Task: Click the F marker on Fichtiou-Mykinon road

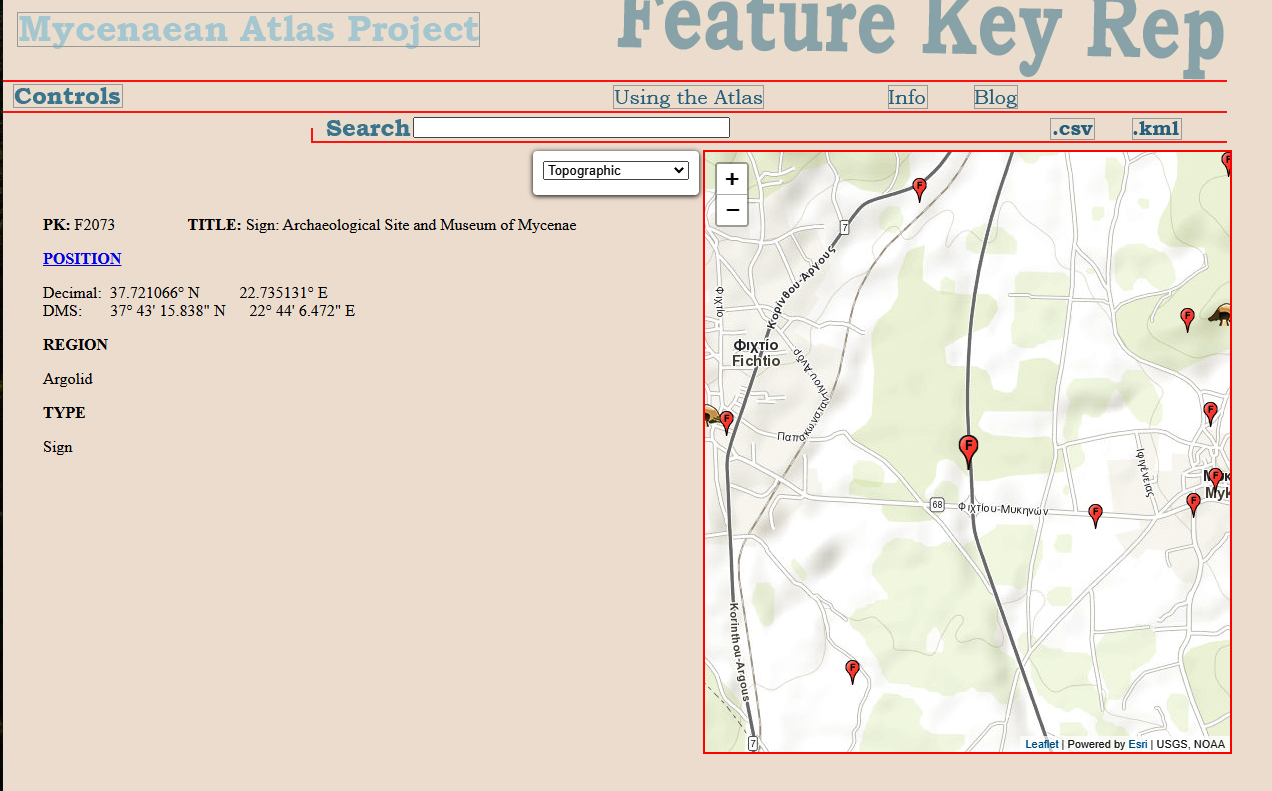Action: pyautogui.click(x=1095, y=514)
